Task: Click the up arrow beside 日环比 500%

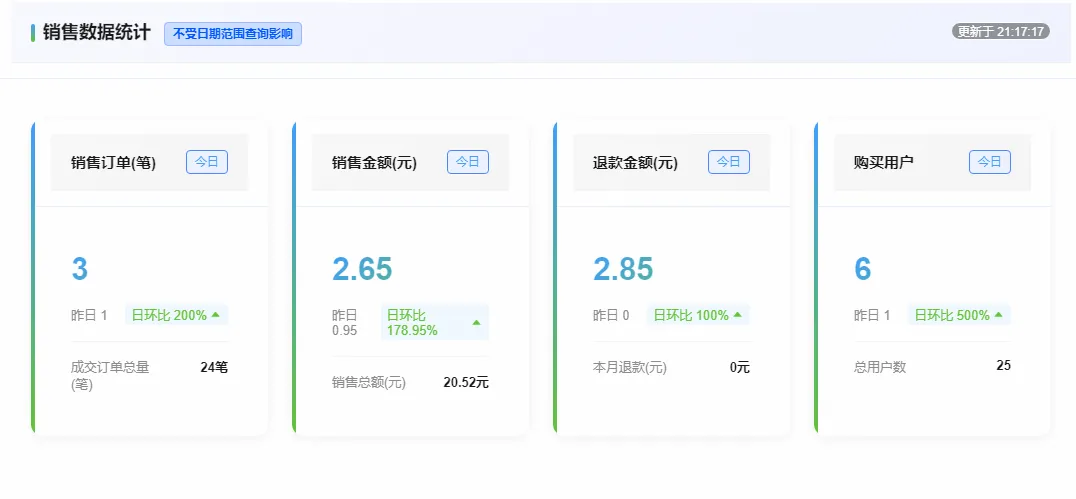Action: [x=998, y=315]
